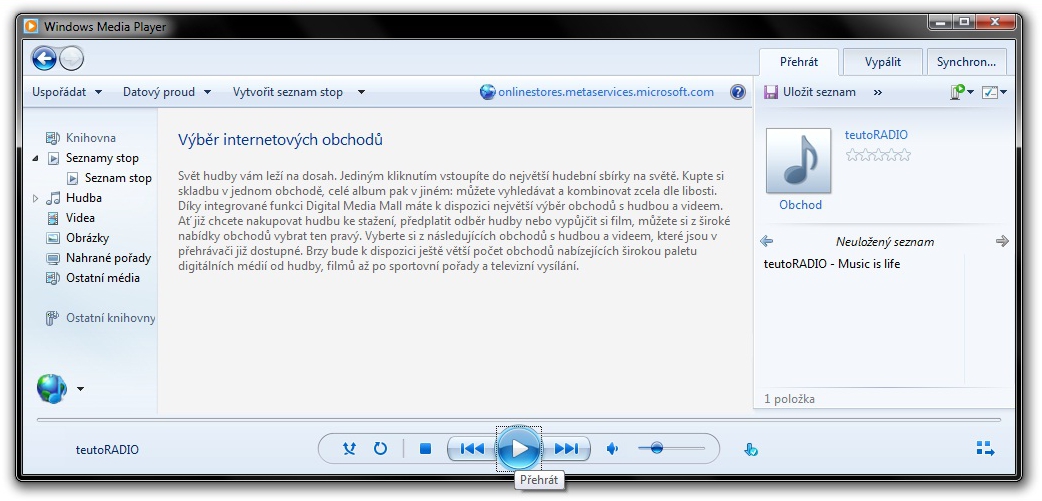Screen dimensions: 1042x501
Task: Skip to the next track
Action: pos(566,449)
